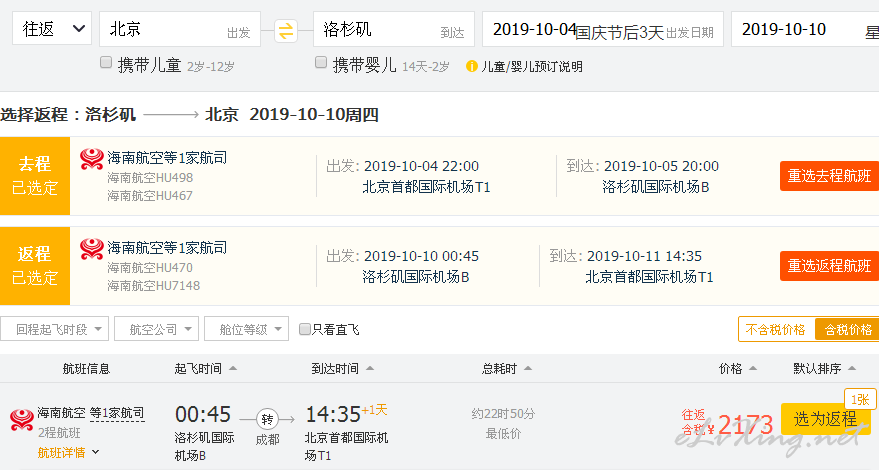879x470 pixels.
Task: Sort by 总耗时 arrow
Action: 528,368
